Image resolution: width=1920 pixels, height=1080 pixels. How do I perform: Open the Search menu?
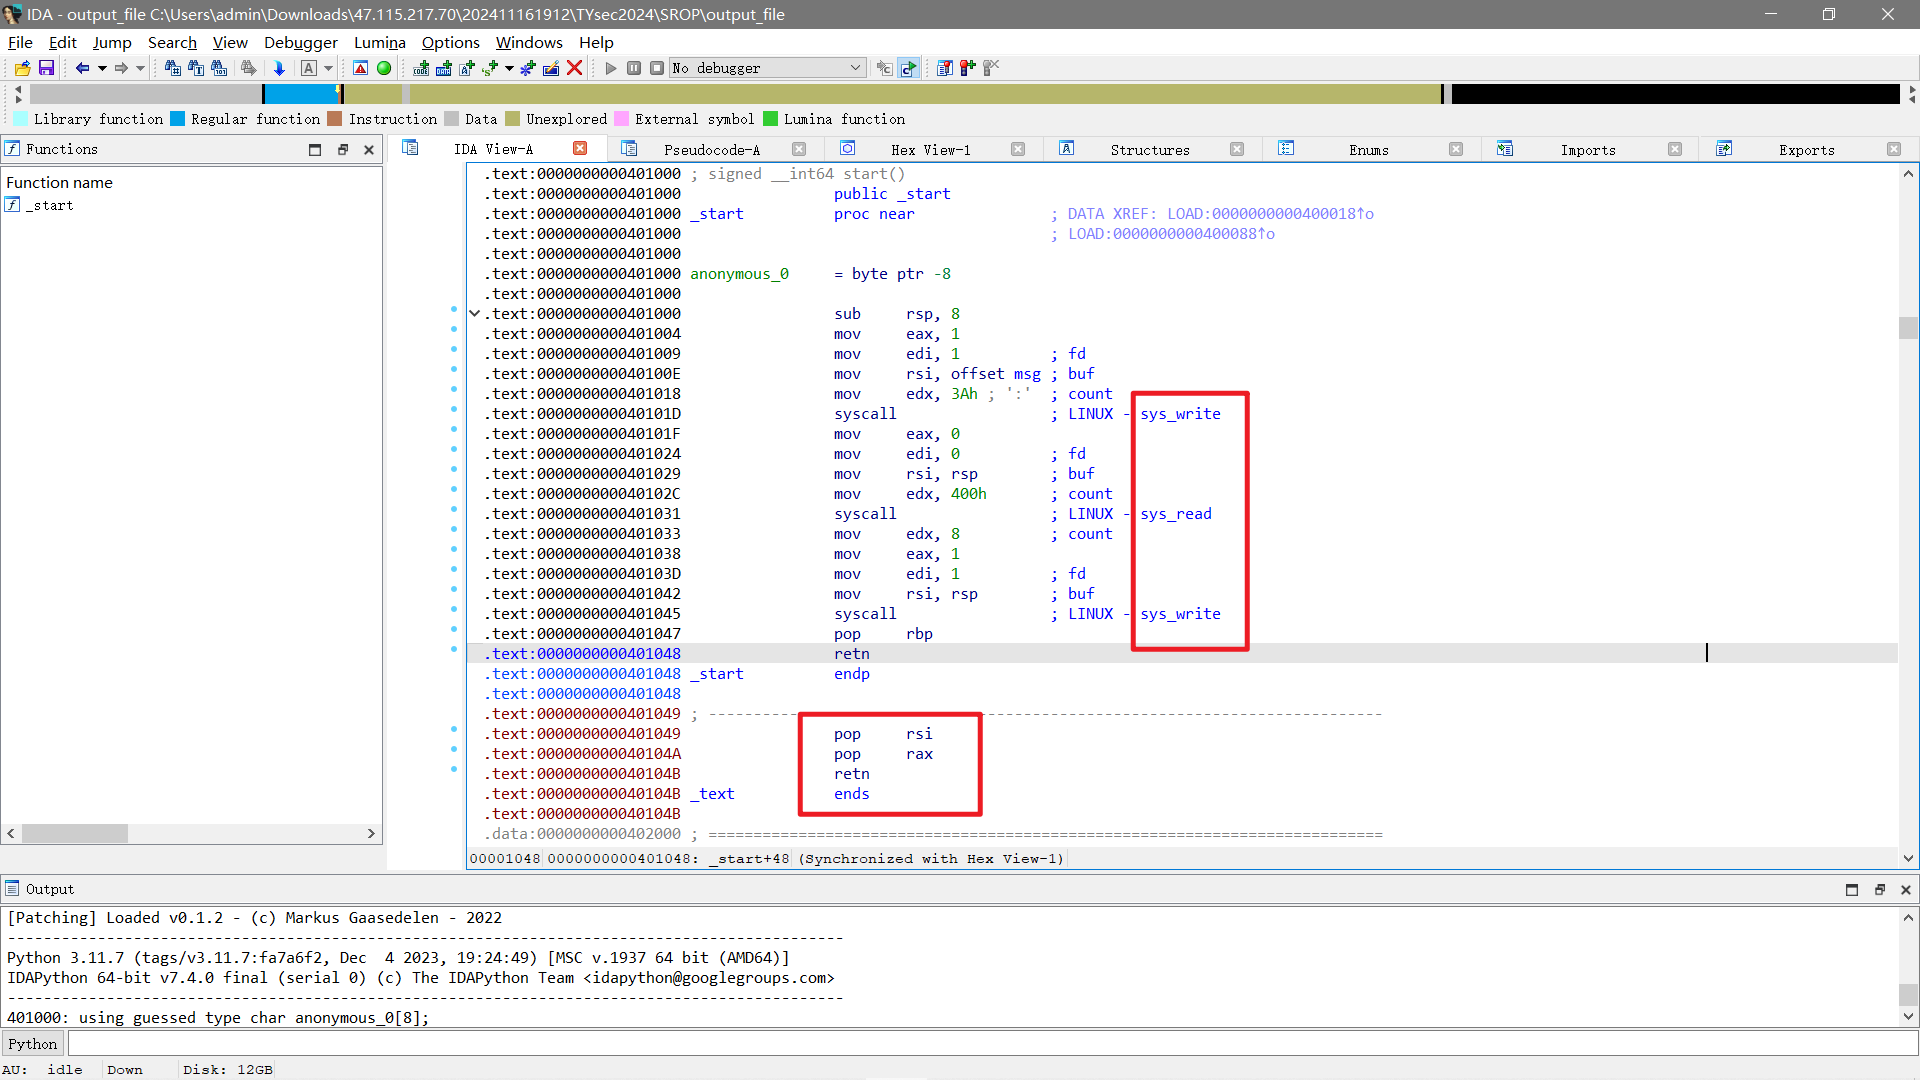click(x=172, y=42)
